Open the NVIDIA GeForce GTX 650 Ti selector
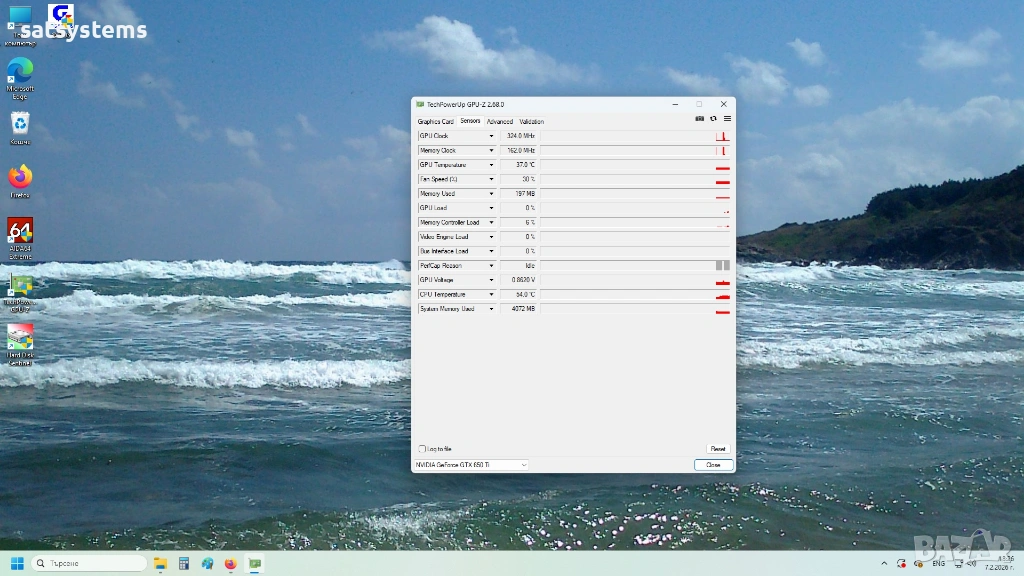 pyautogui.click(x=471, y=465)
